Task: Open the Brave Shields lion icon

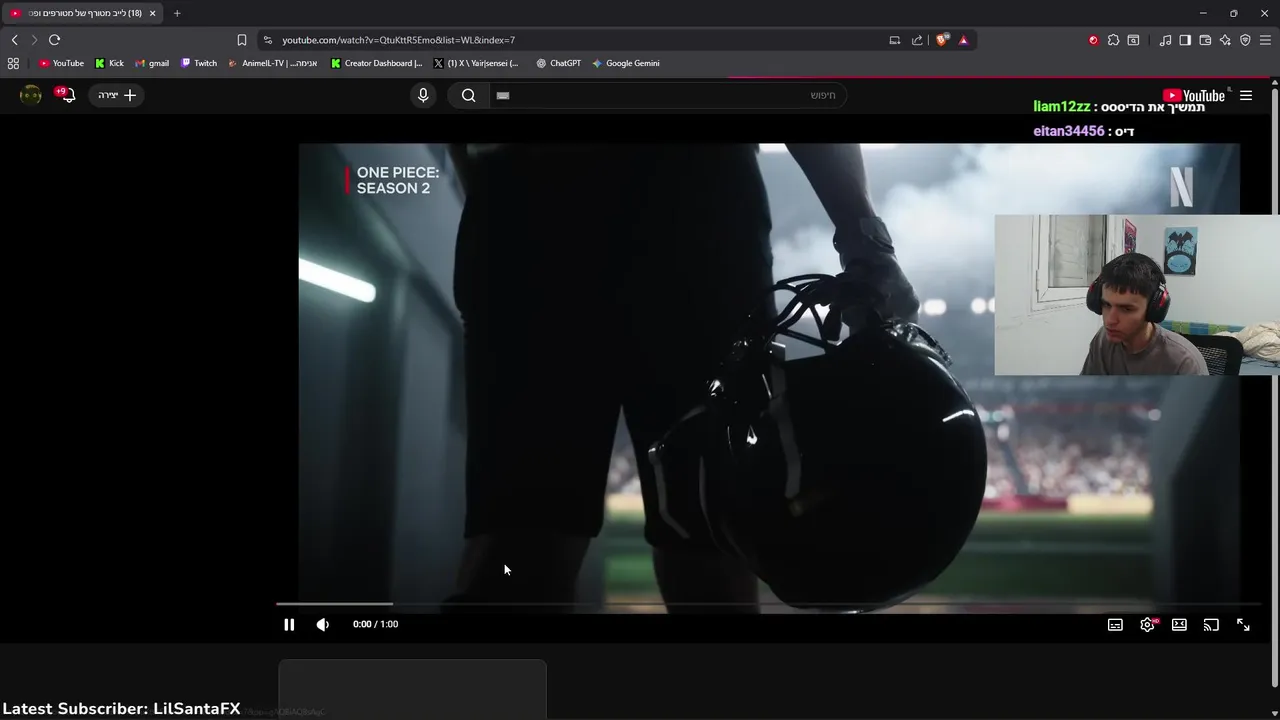Action: tap(942, 40)
